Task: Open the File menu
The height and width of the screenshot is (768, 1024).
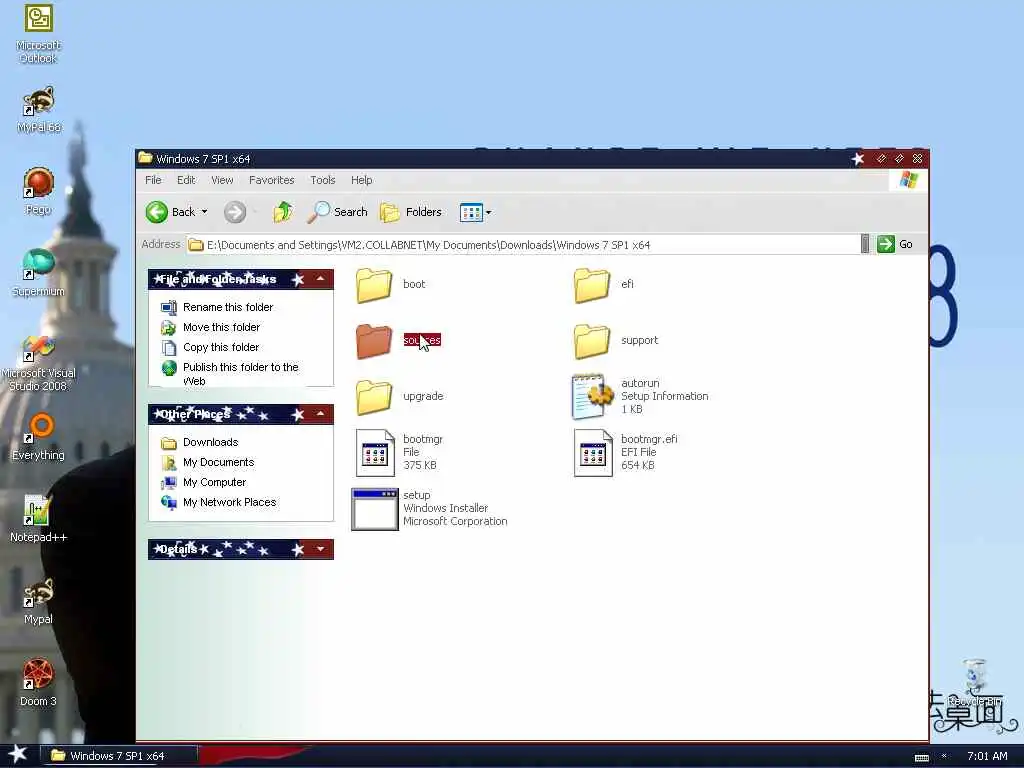Action: pos(153,180)
